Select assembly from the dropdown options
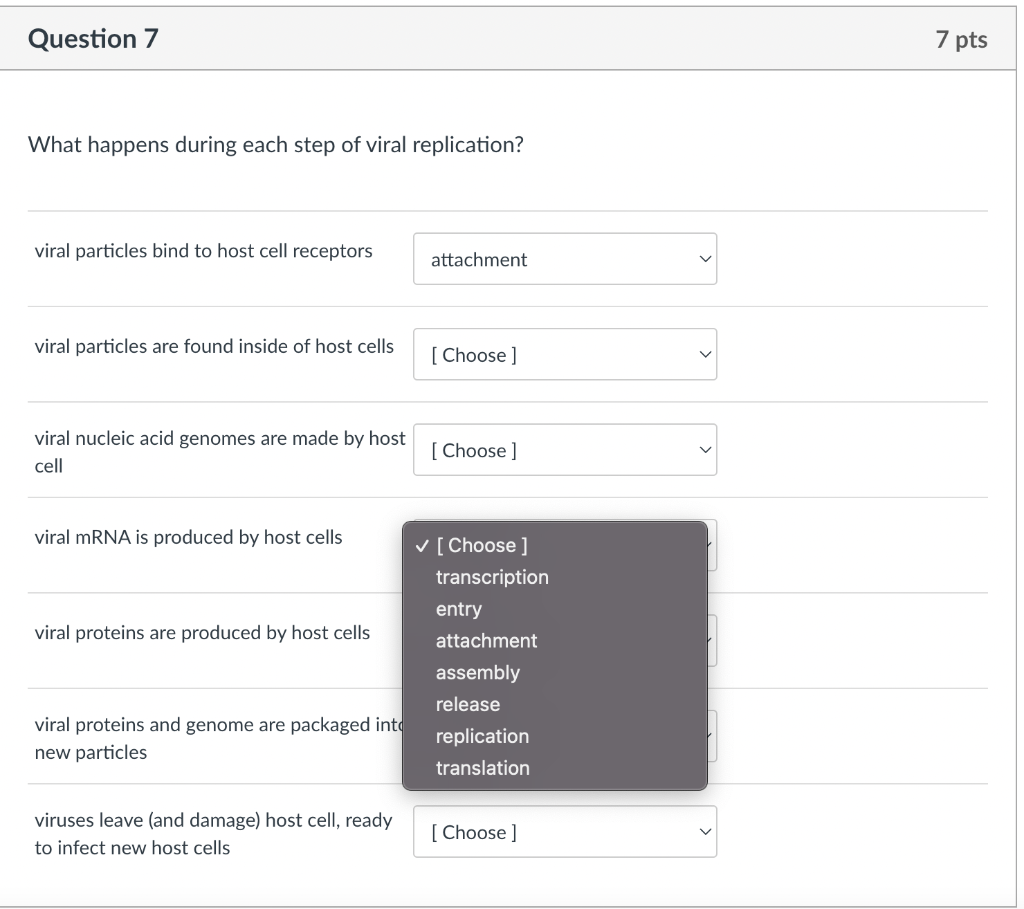 (x=478, y=673)
